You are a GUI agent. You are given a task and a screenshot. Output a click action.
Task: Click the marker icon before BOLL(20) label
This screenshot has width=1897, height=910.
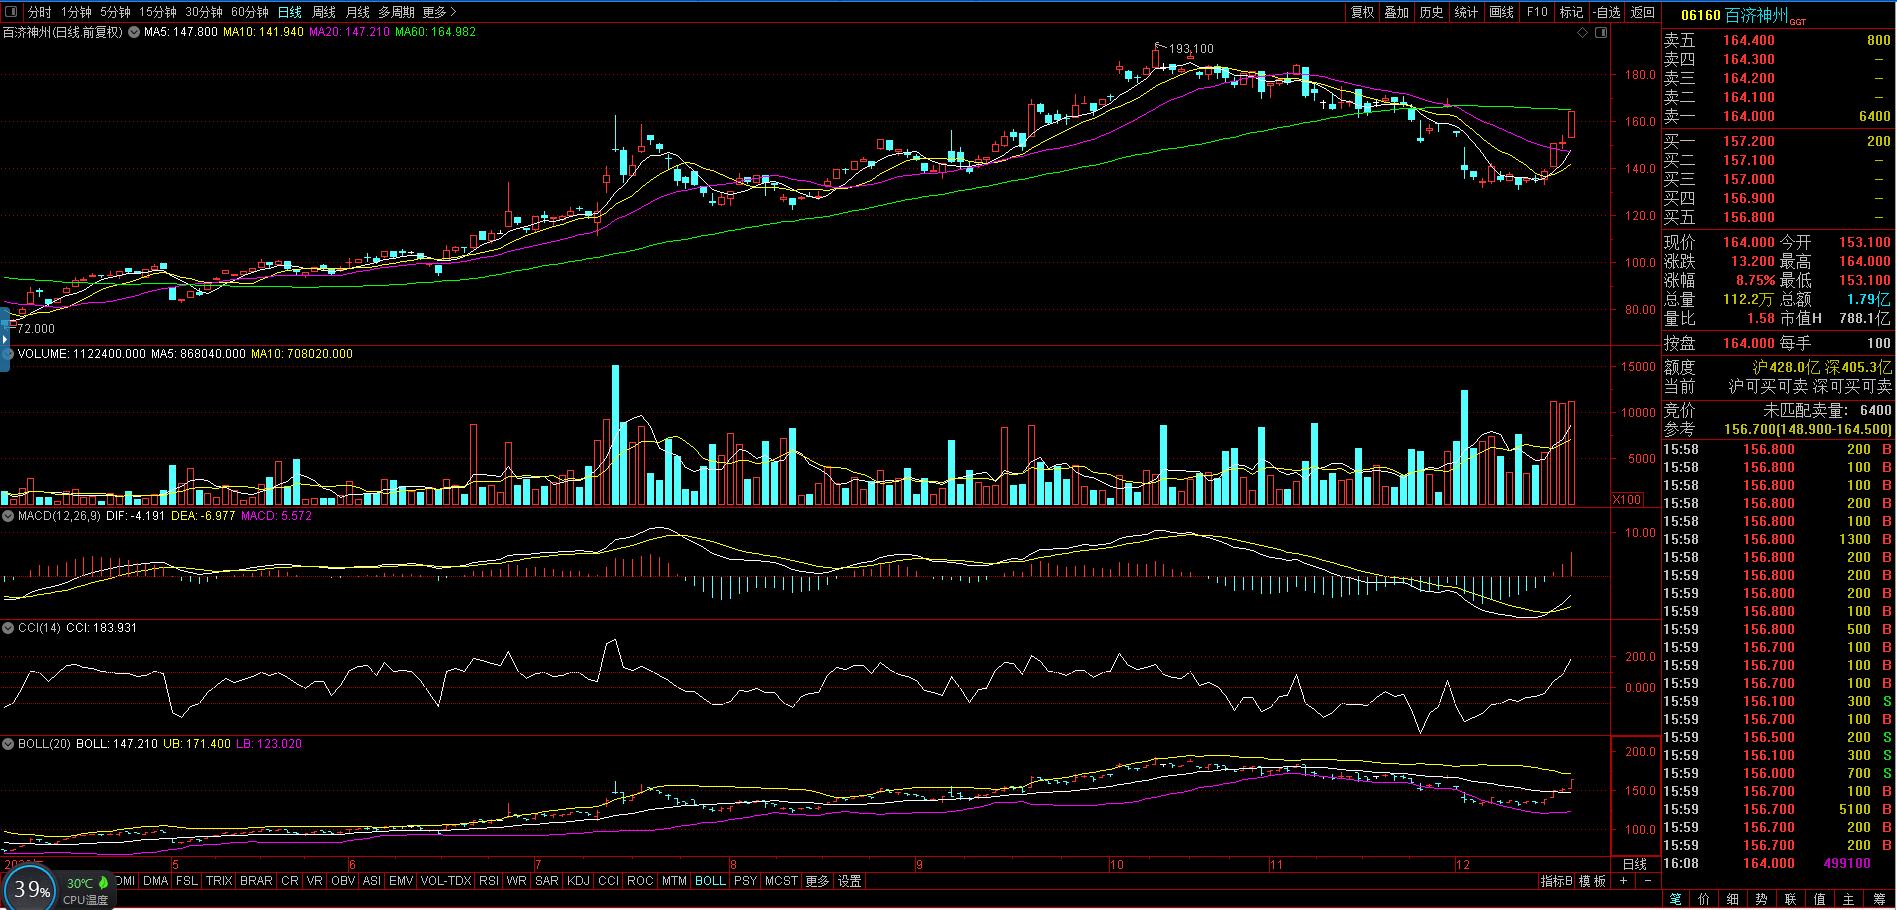click(x=8, y=744)
